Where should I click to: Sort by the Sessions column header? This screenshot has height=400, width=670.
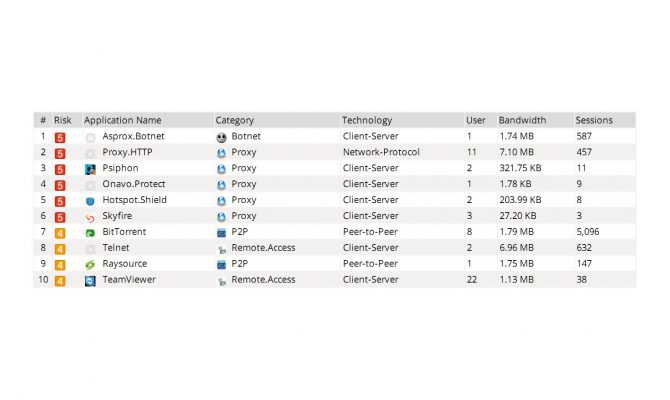[x=593, y=120]
